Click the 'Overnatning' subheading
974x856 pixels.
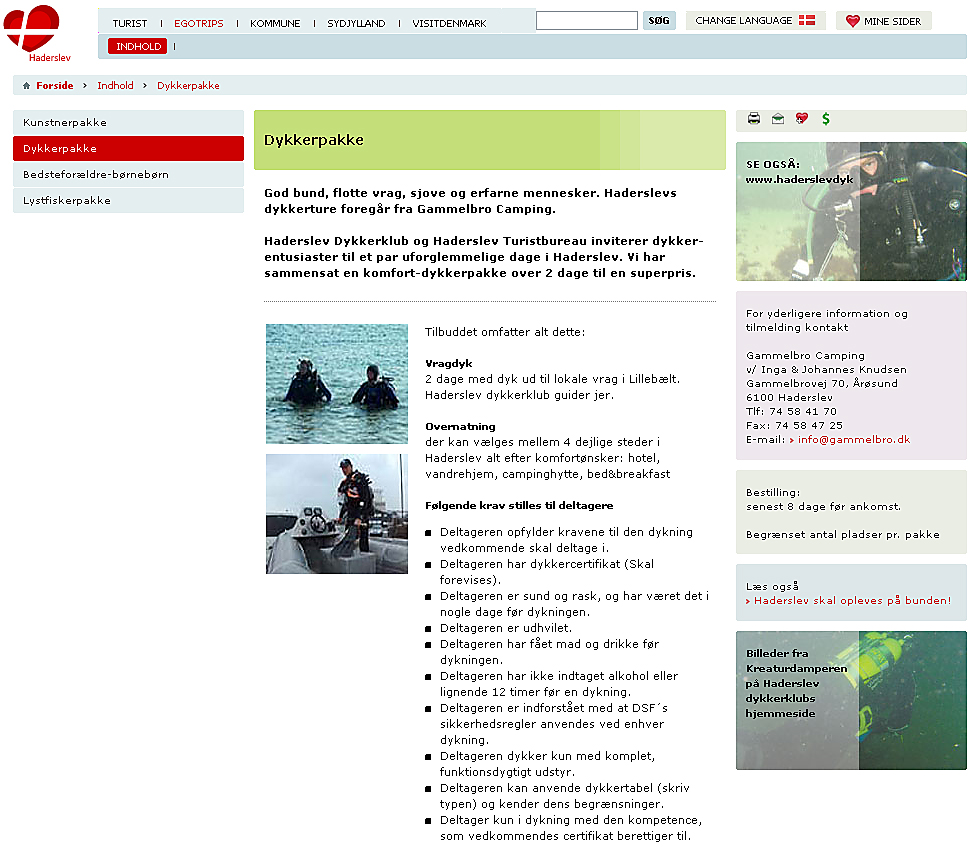[460, 427]
